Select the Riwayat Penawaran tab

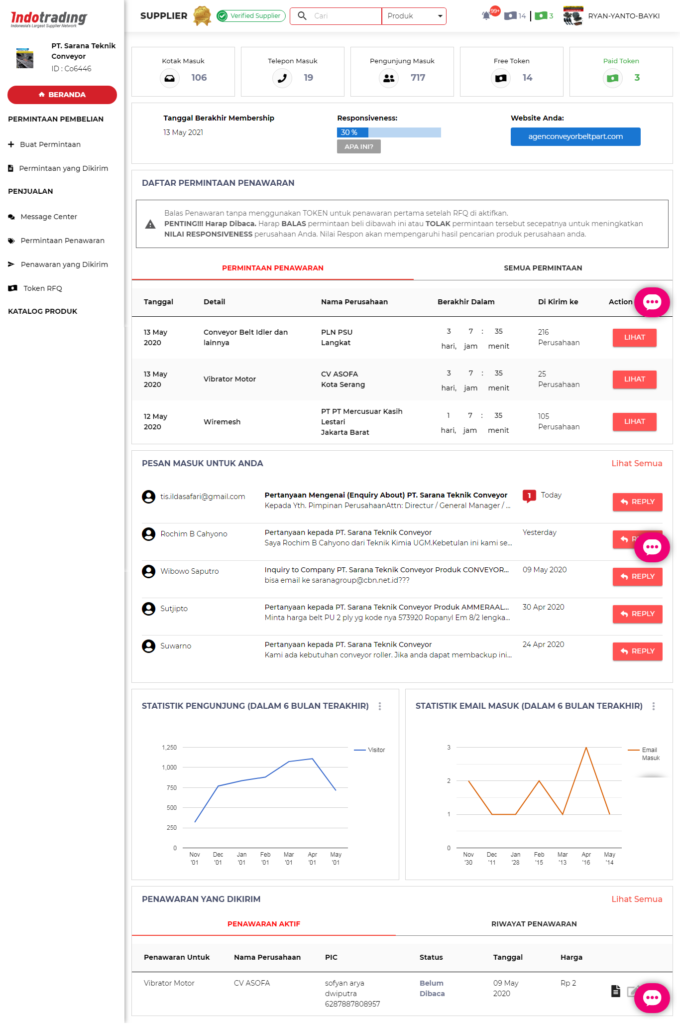pos(534,923)
